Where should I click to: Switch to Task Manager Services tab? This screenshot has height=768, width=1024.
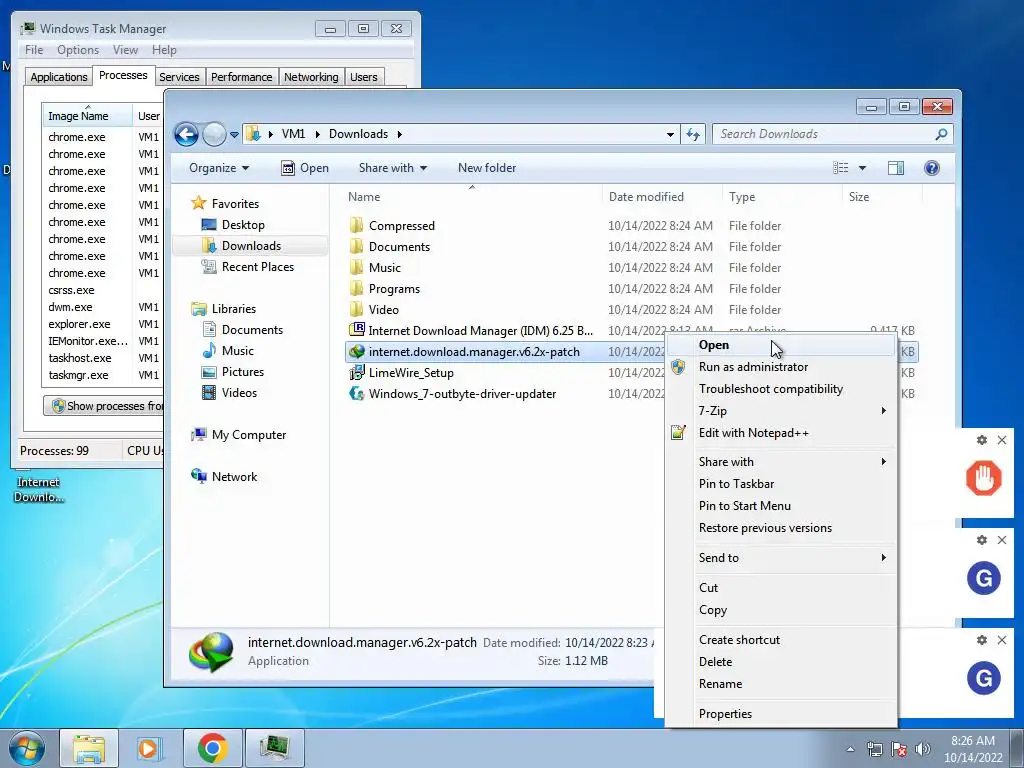pos(180,77)
